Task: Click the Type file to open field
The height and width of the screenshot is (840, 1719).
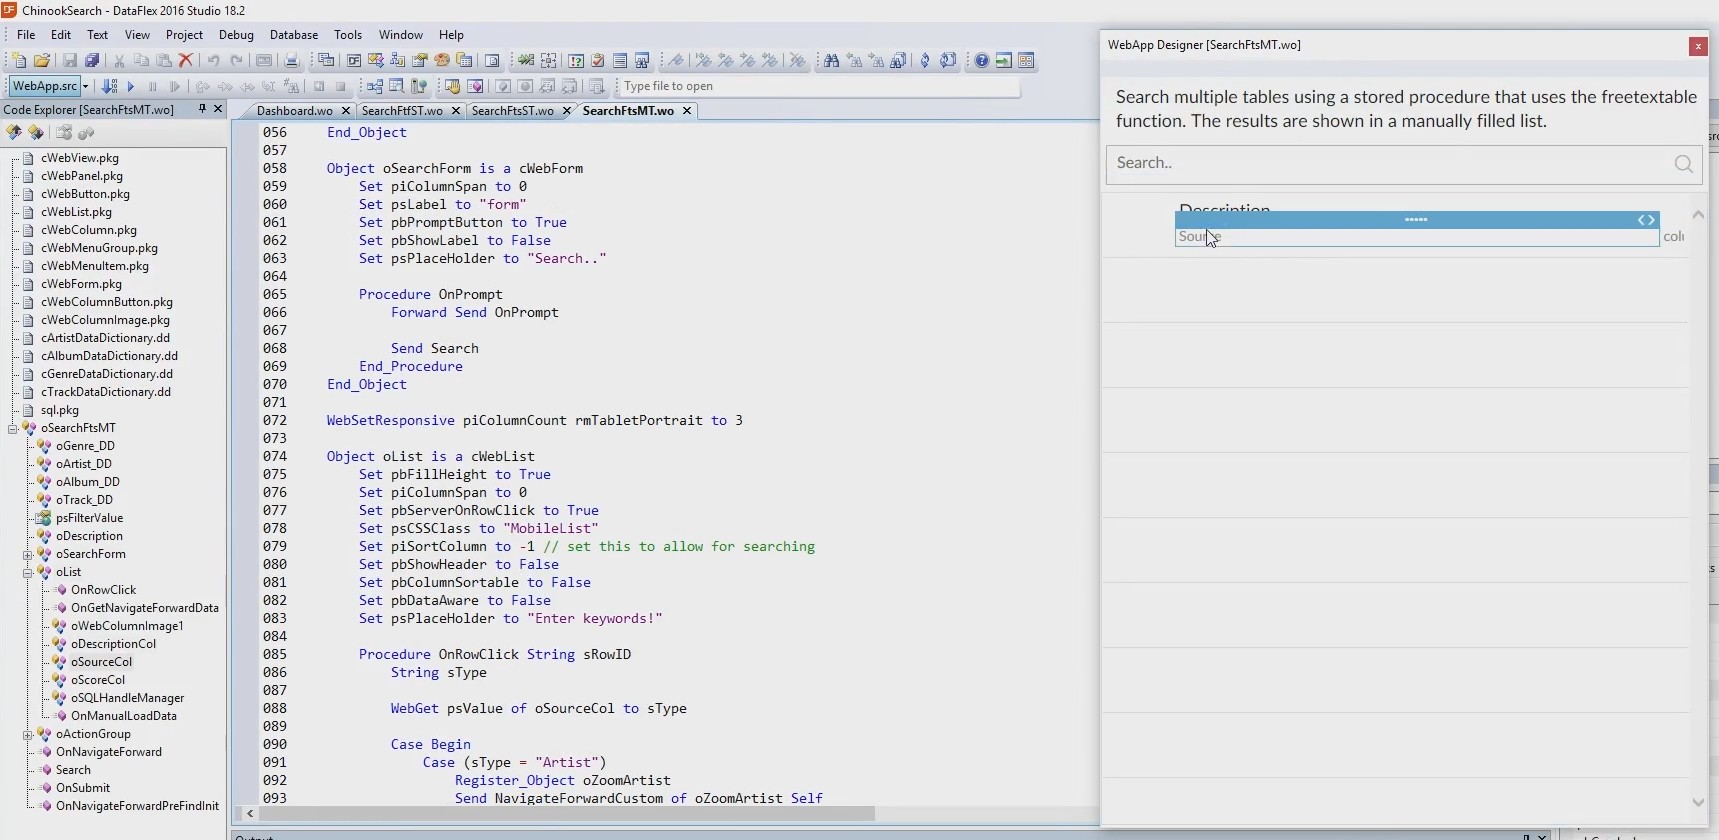Action: [818, 87]
